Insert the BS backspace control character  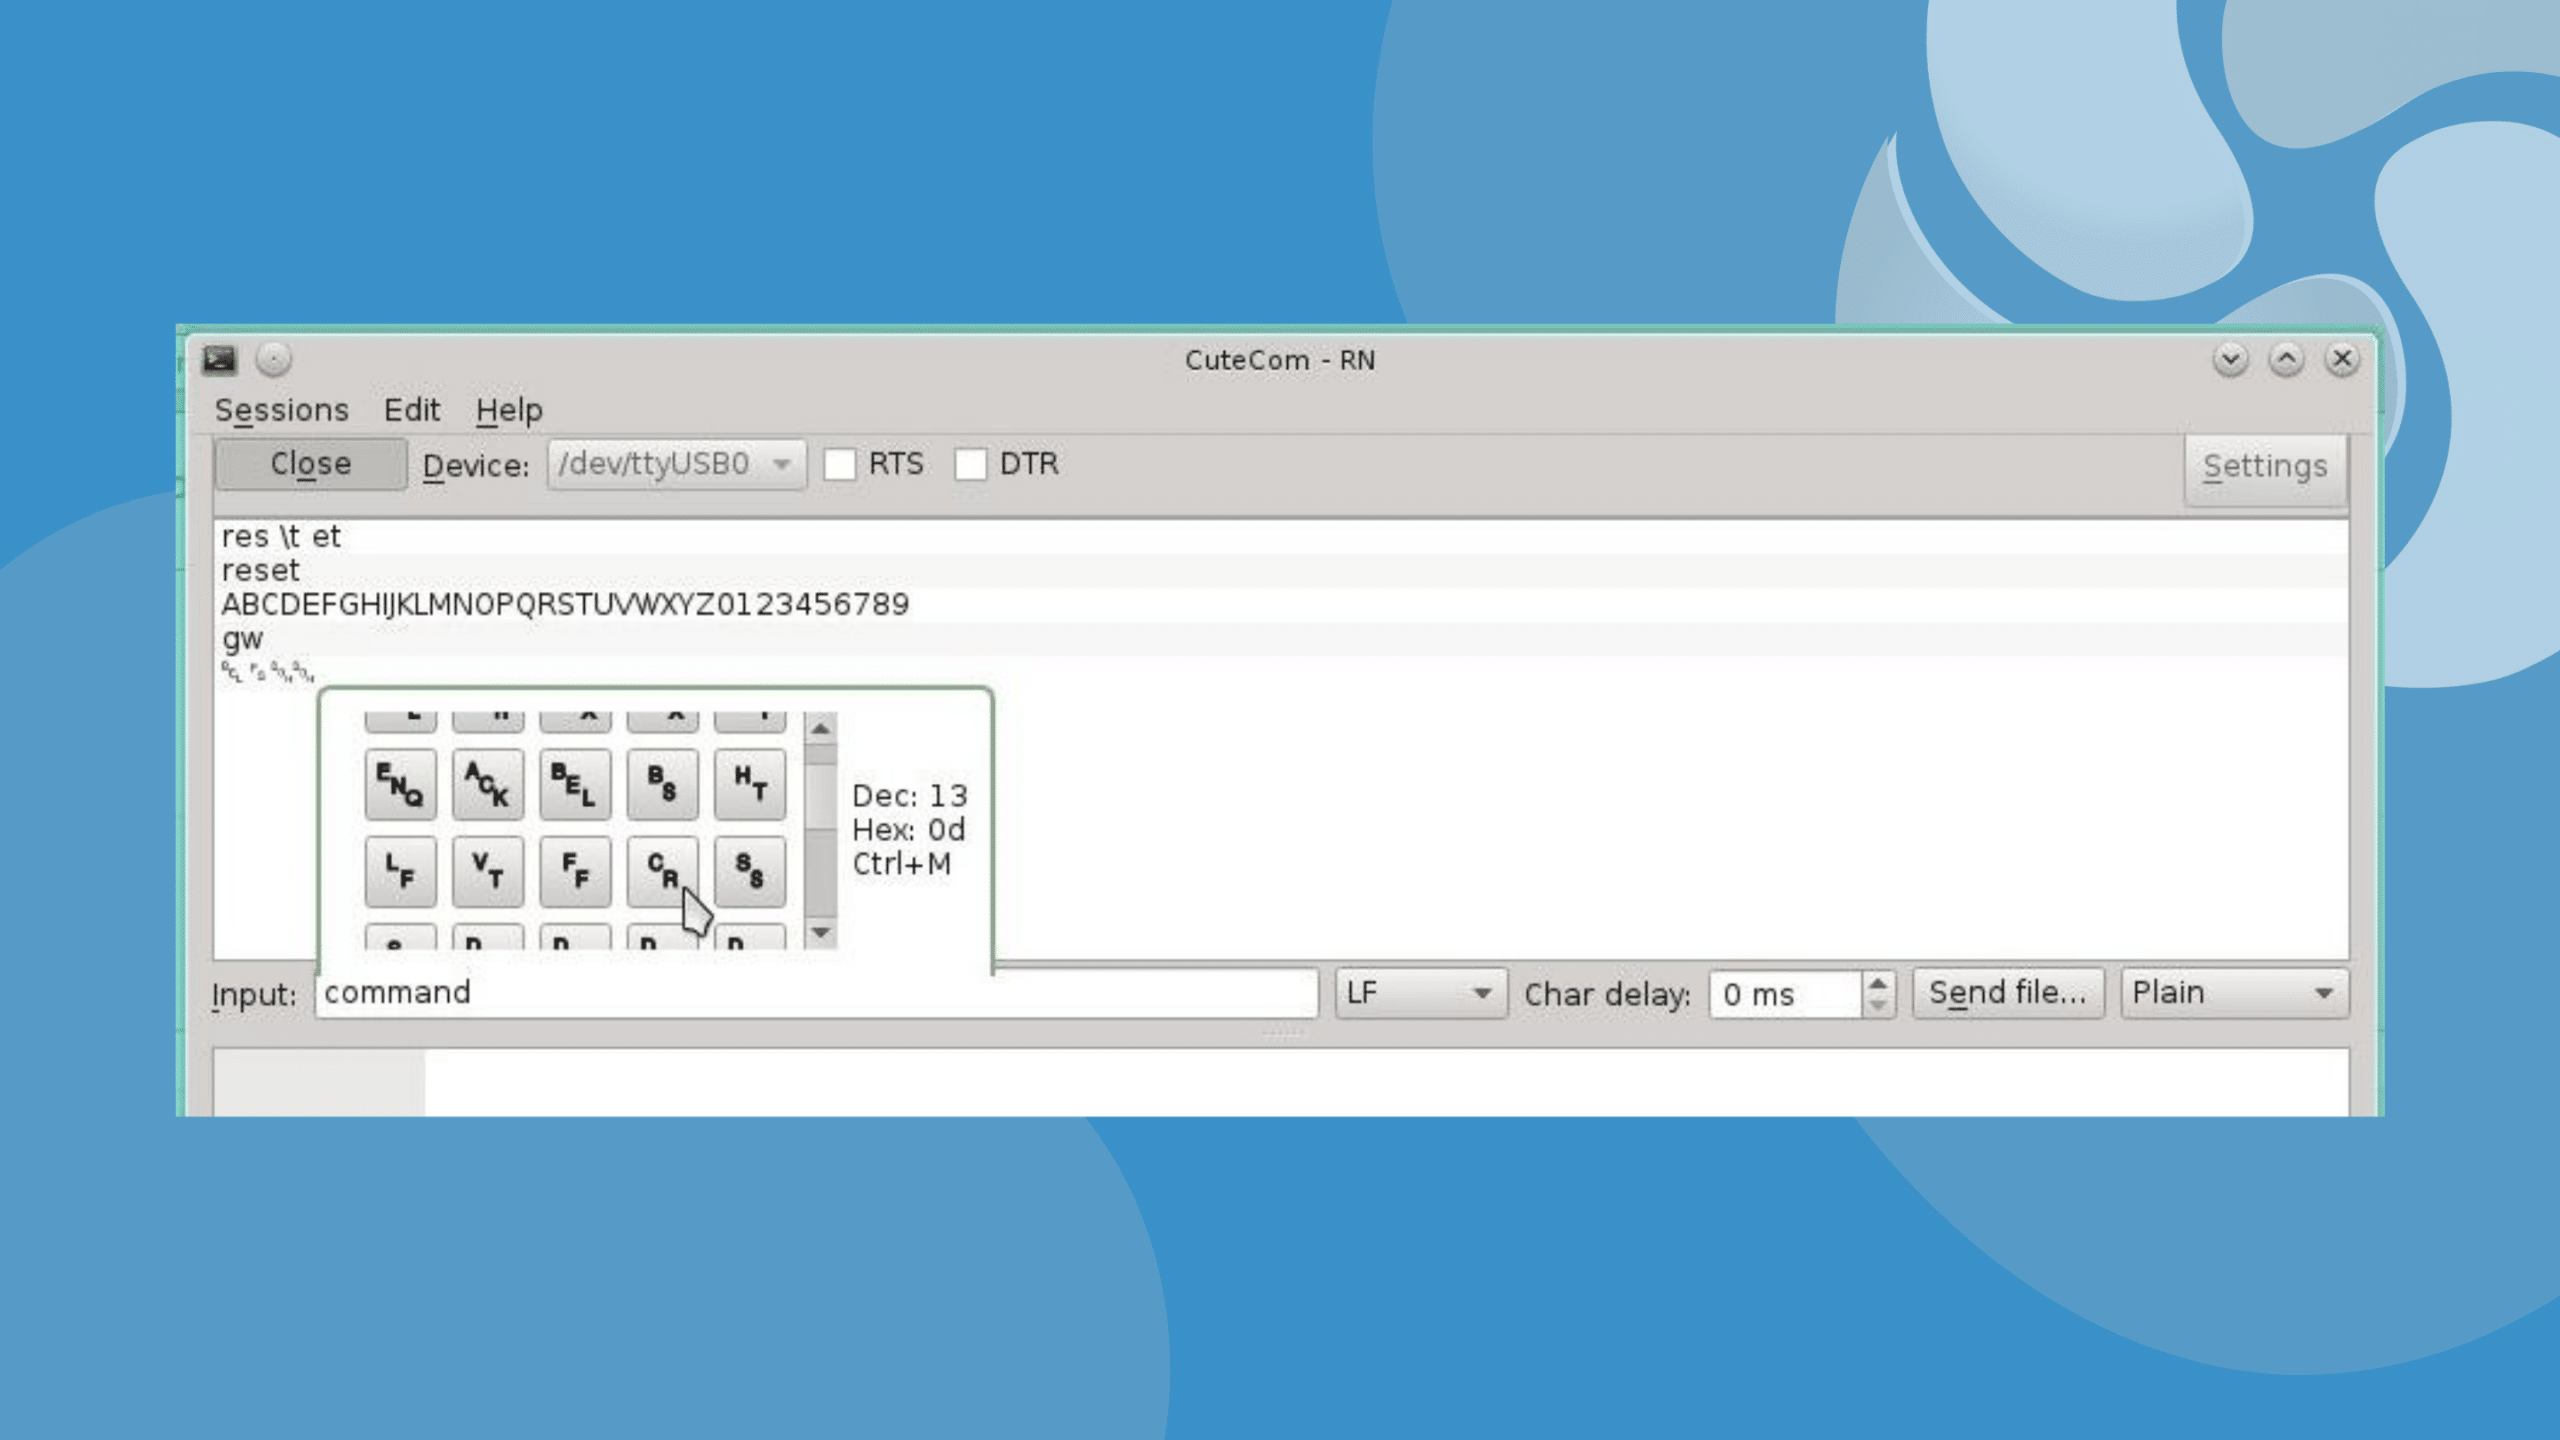(x=662, y=784)
